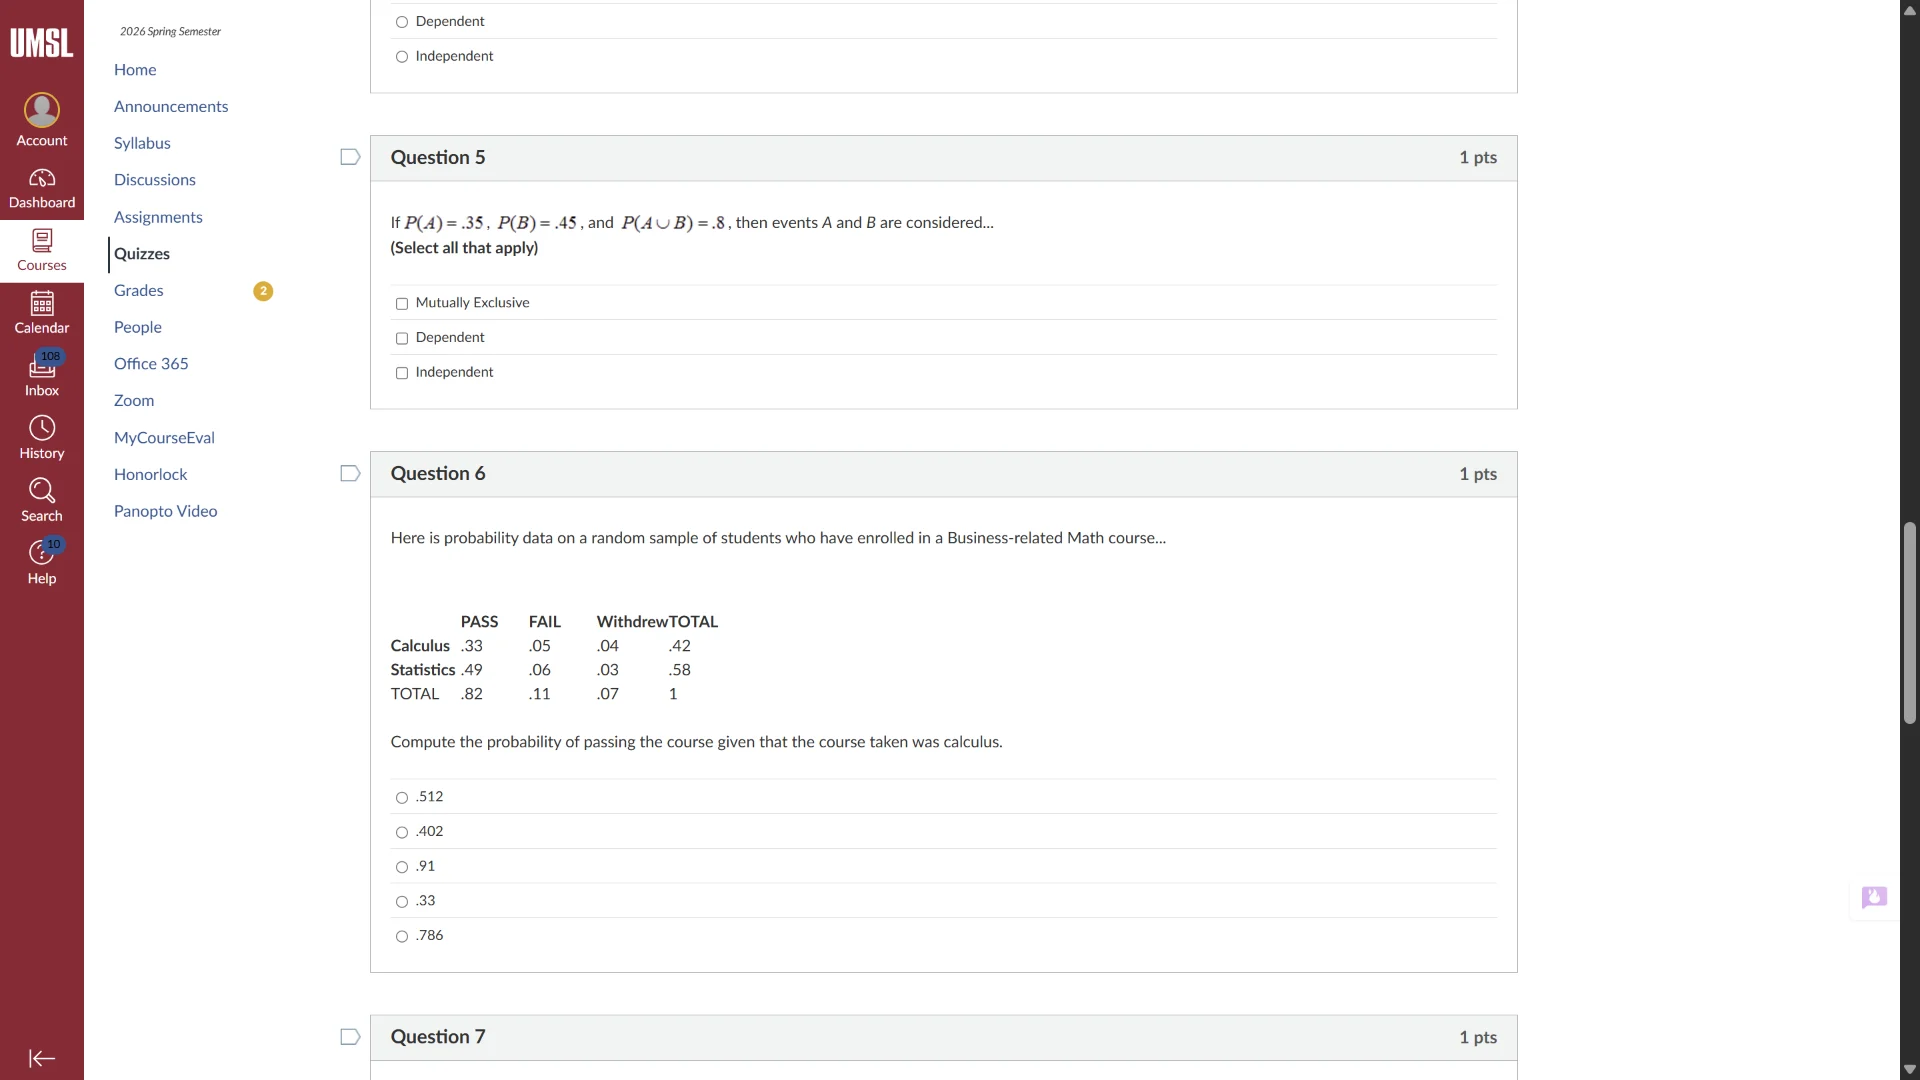Select the .786 answer option

[402, 937]
